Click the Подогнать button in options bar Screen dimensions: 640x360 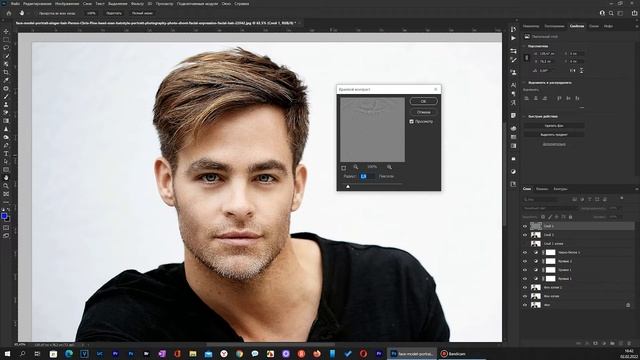tap(114, 13)
